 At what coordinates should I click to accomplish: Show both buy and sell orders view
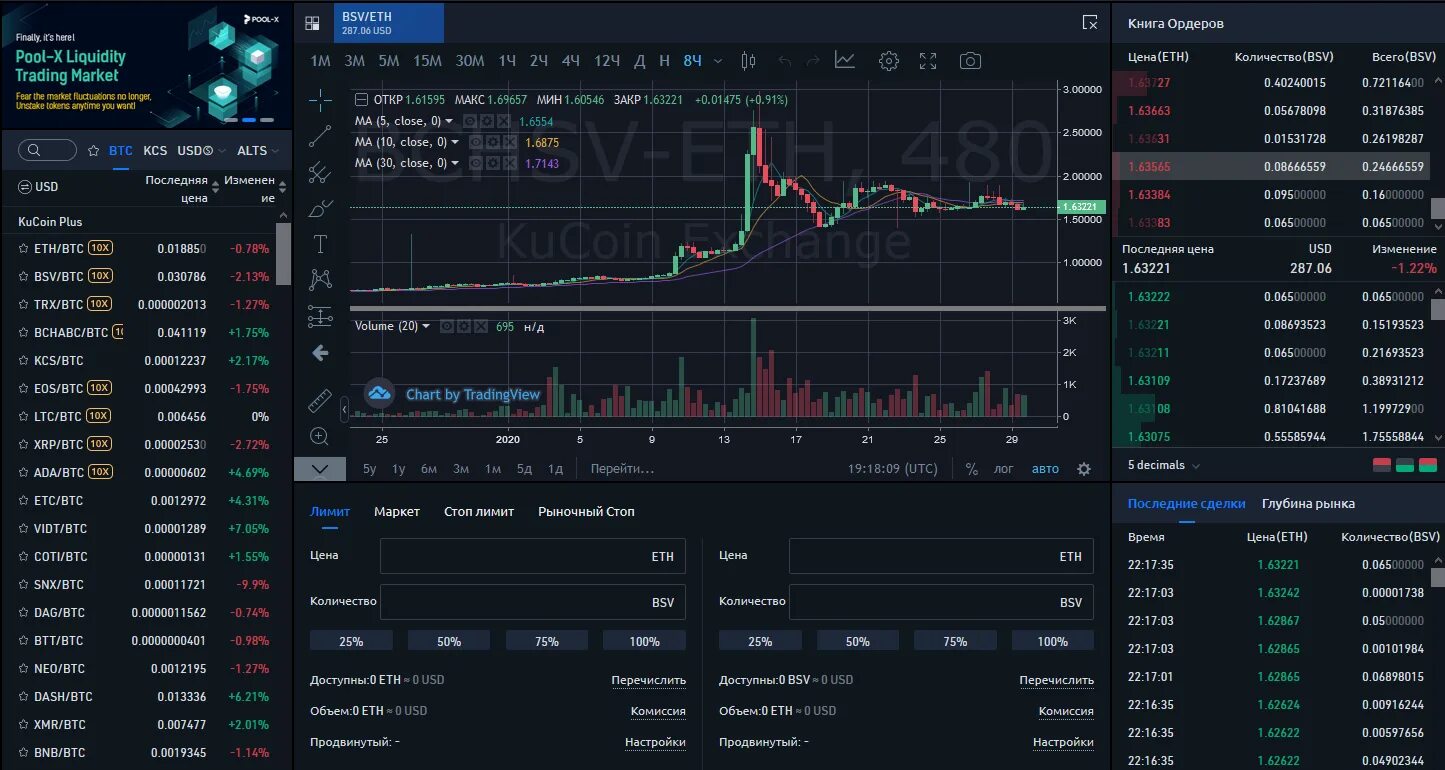(1428, 465)
